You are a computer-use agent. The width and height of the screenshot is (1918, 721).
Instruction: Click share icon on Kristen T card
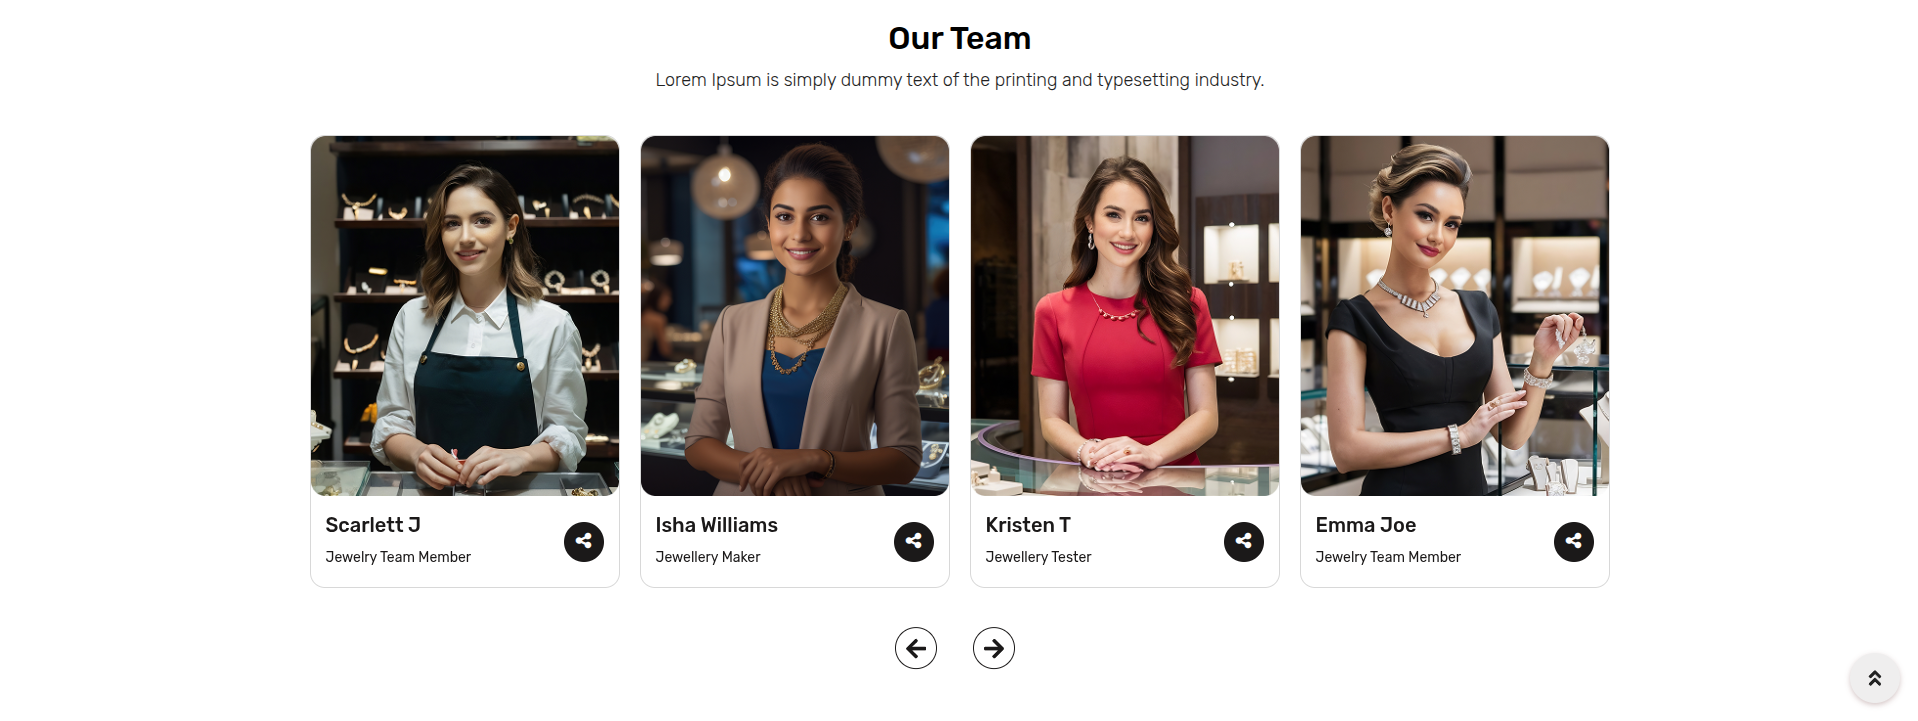(1244, 542)
